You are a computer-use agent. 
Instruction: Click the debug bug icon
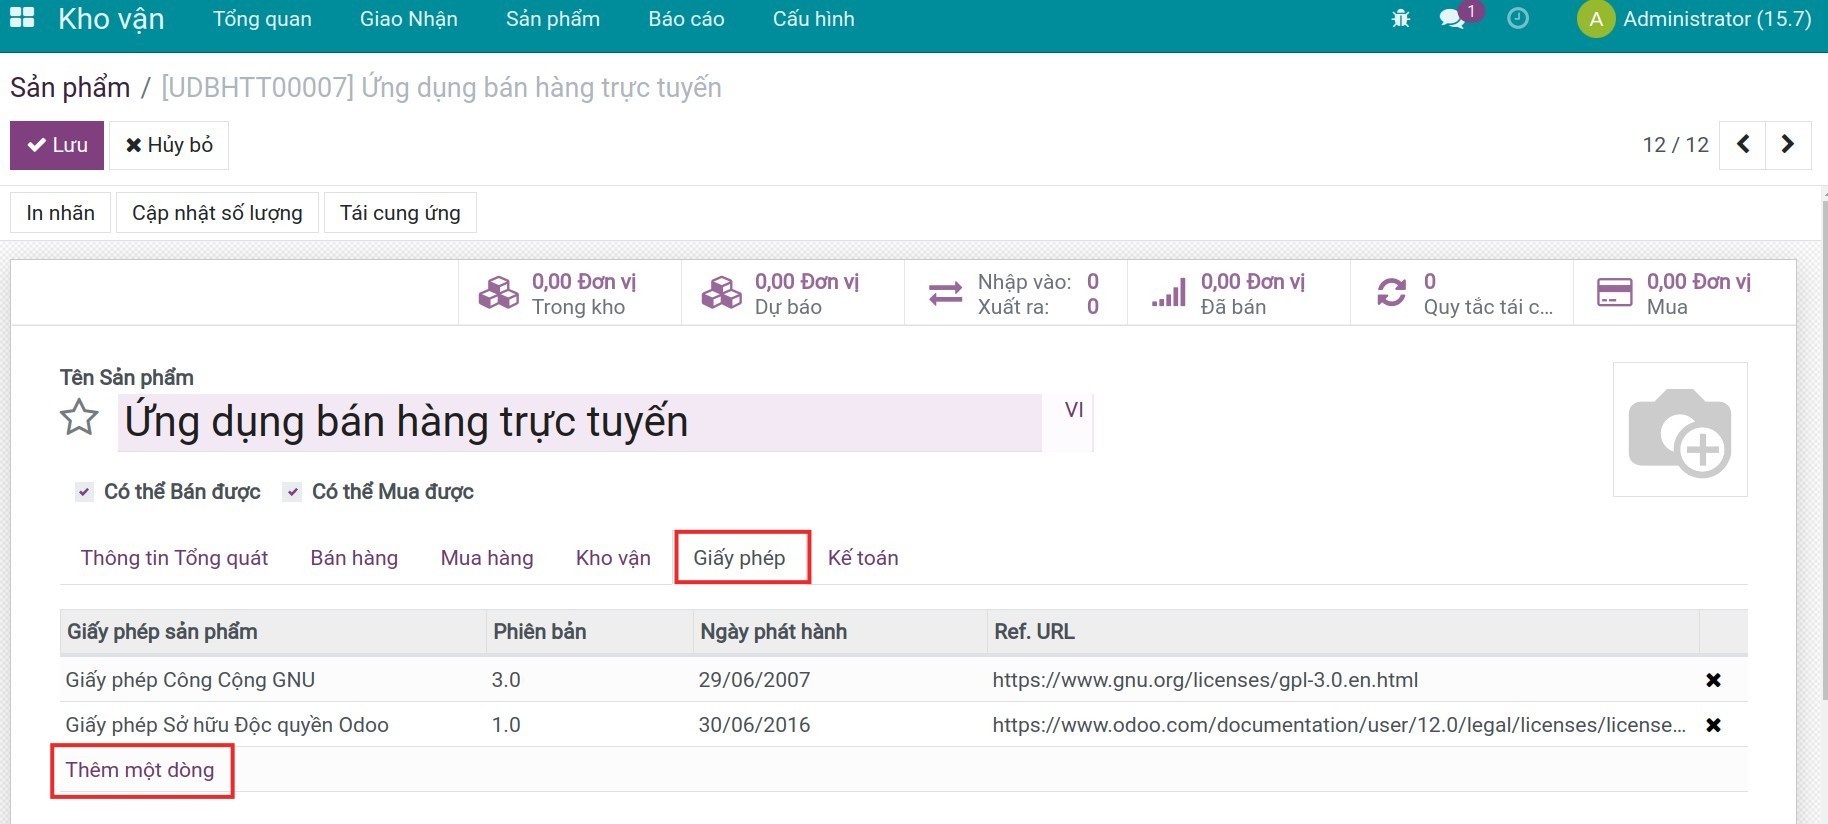1400,19
